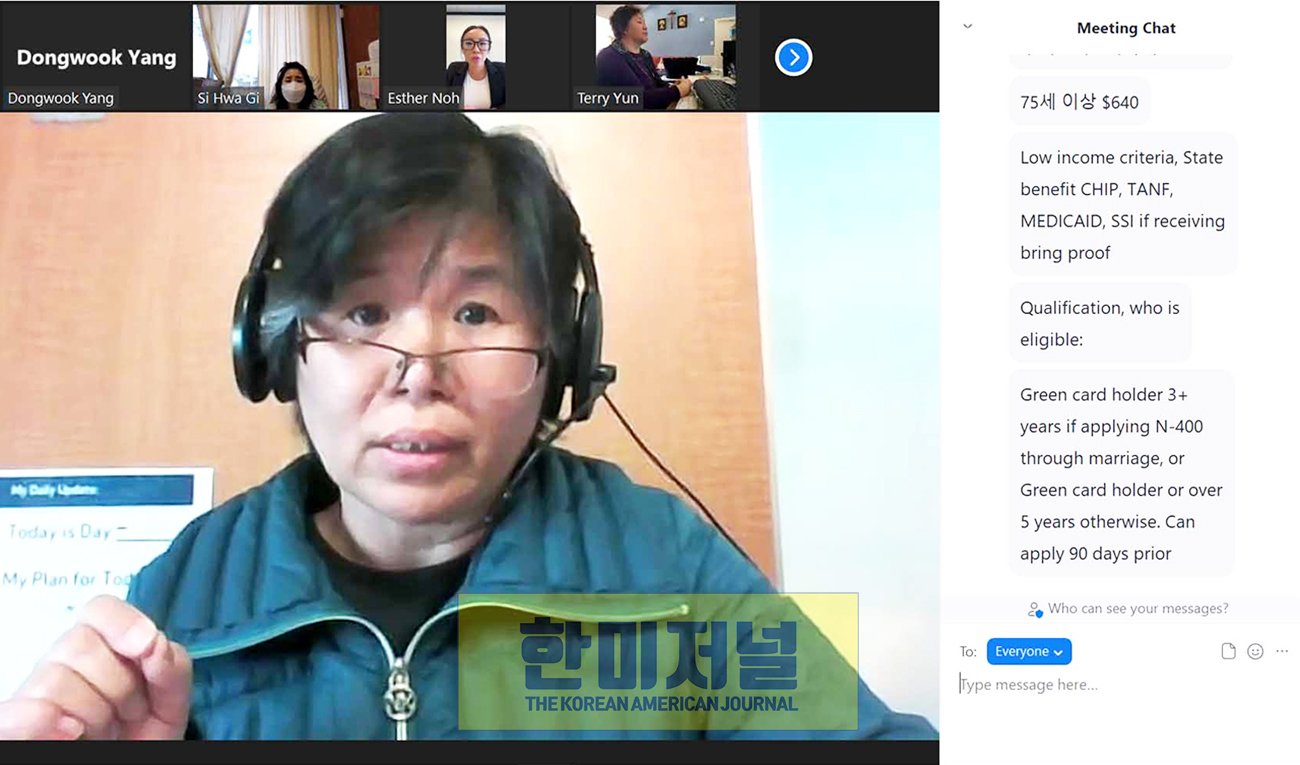Show next participants with blue arrow
The width and height of the screenshot is (1300, 765).
tap(793, 57)
